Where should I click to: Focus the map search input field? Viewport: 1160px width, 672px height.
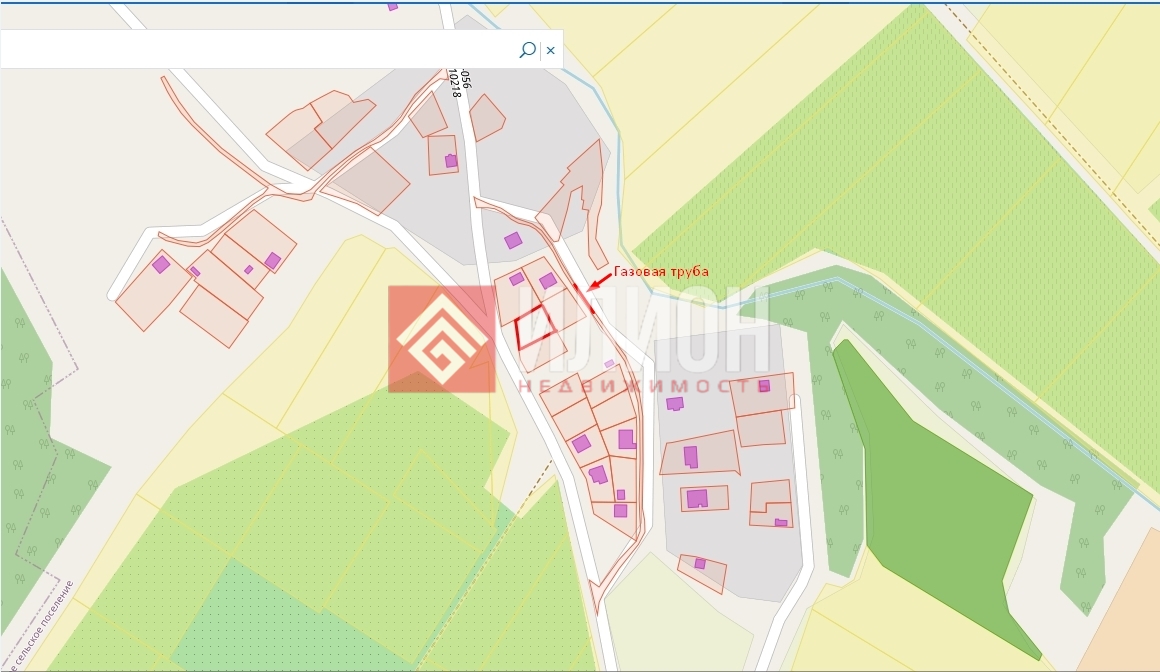pyautogui.click(x=260, y=49)
